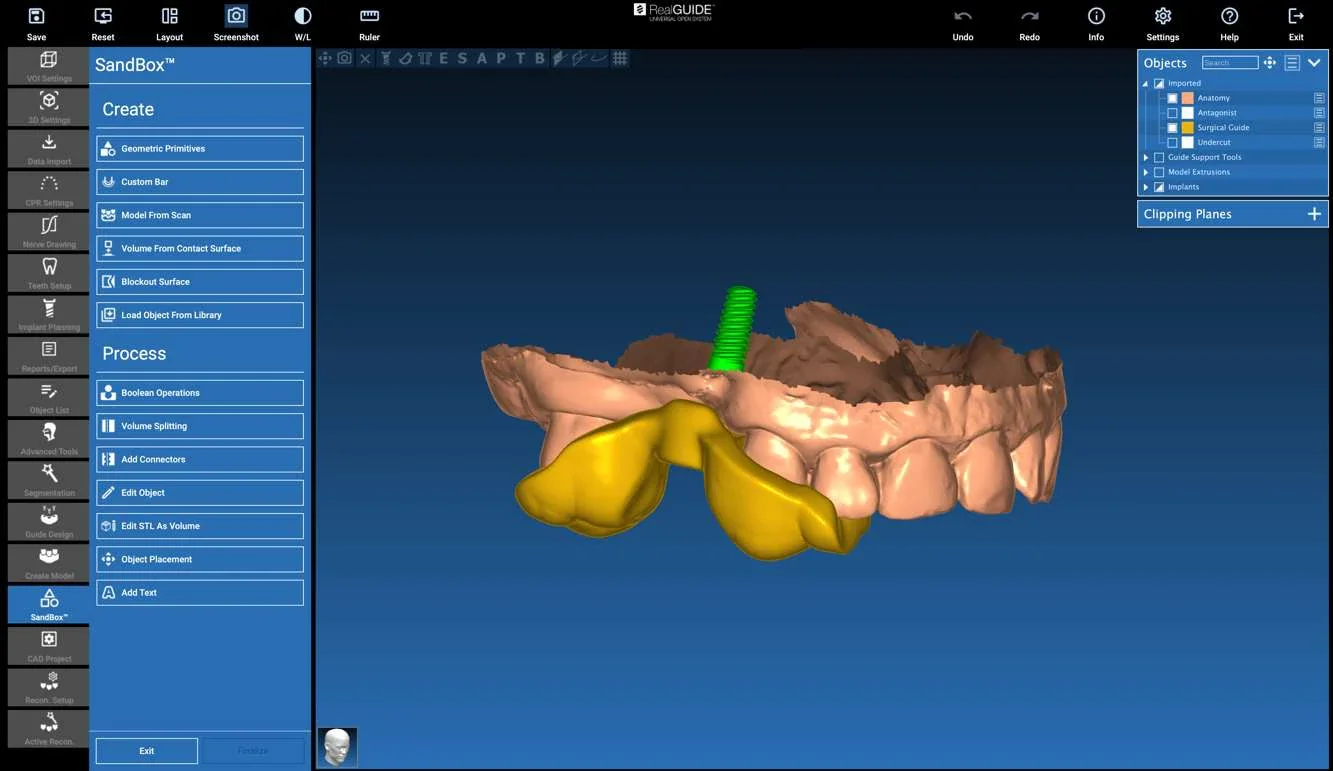Open the Segmentation sidebar tab
This screenshot has height=771, width=1333.
[48, 480]
